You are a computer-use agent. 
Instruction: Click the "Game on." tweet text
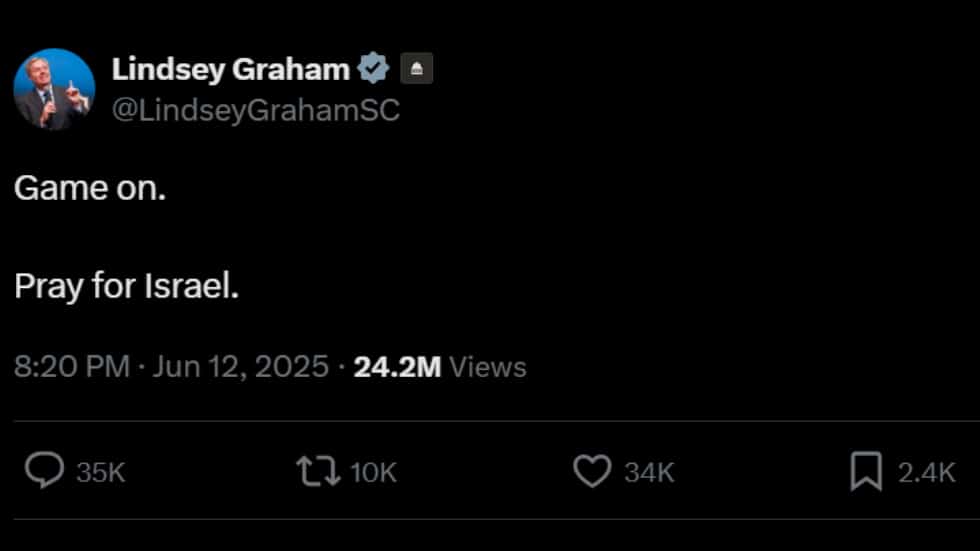coord(90,188)
